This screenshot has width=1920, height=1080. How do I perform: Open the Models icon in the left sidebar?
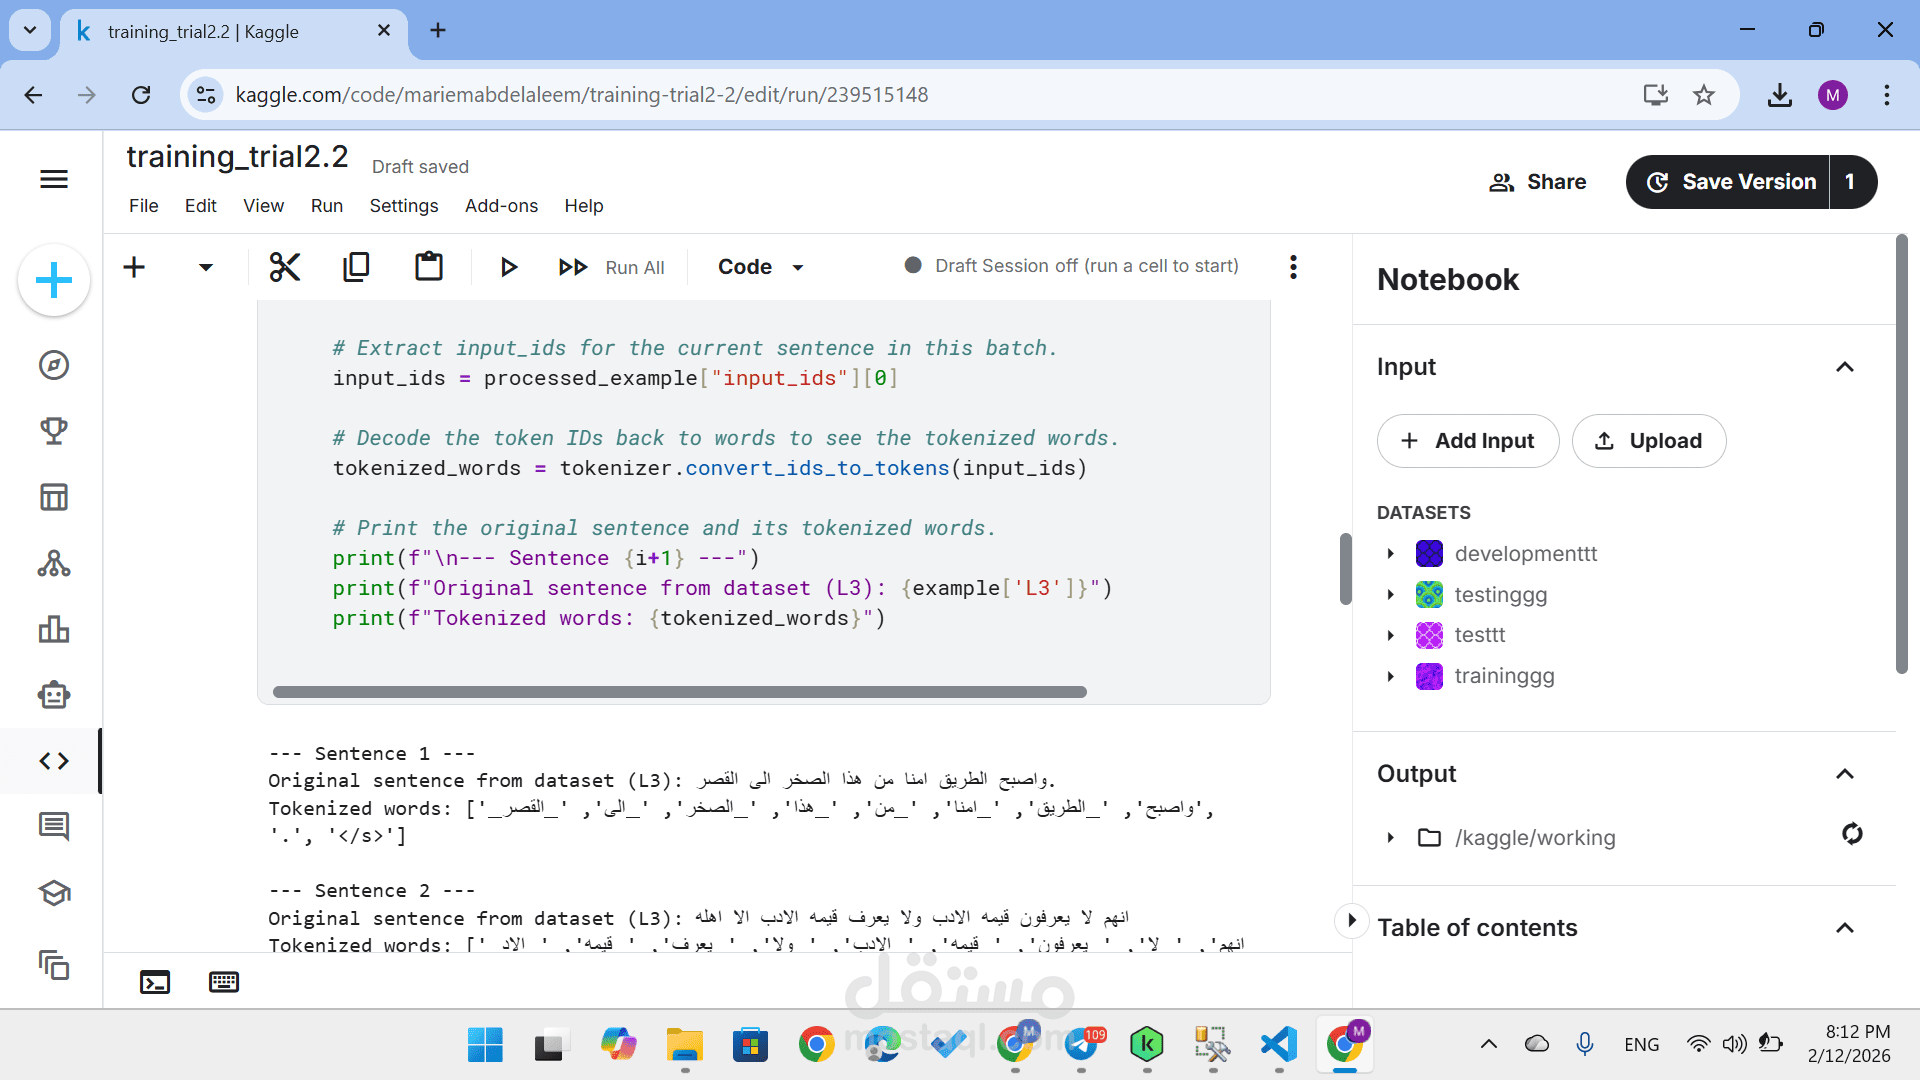click(x=54, y=564)
